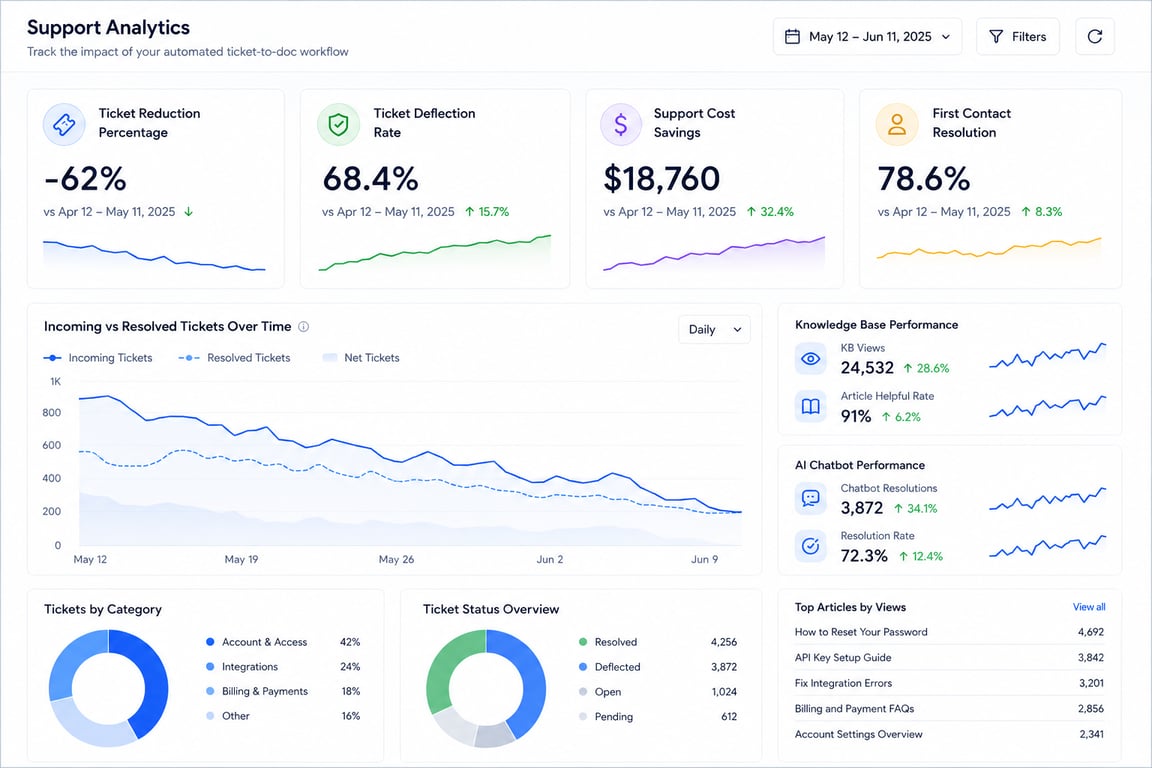Click the 78.6% resolution value
The width and height of the screenshot is (1152, 768).
click(x=924, y=179)
